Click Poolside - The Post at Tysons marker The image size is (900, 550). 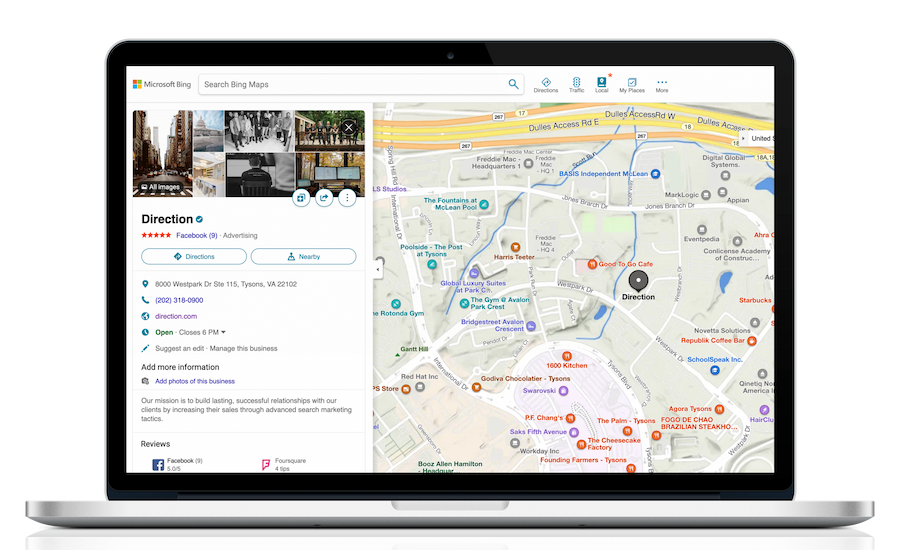coord(432,264)
